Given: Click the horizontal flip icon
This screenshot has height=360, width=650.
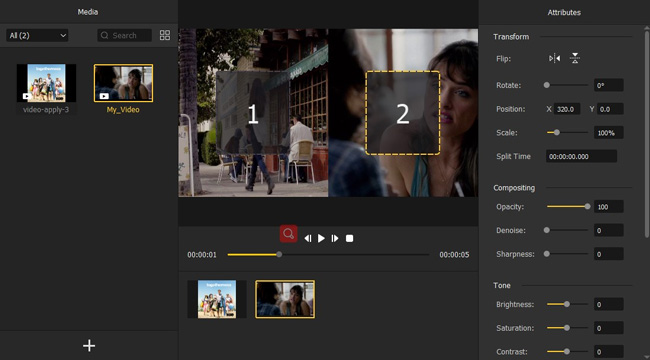Looking at the screenshot, I should coord(555,58).
